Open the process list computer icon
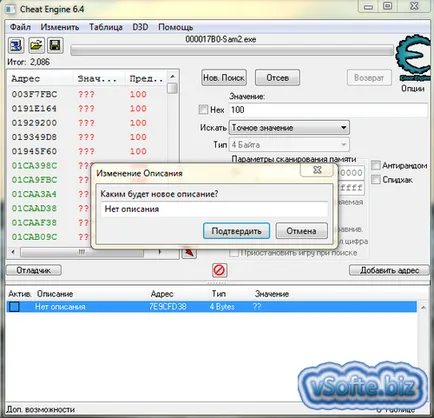The image size is (434, 418). pyautogui.click(x=15, y=46)
